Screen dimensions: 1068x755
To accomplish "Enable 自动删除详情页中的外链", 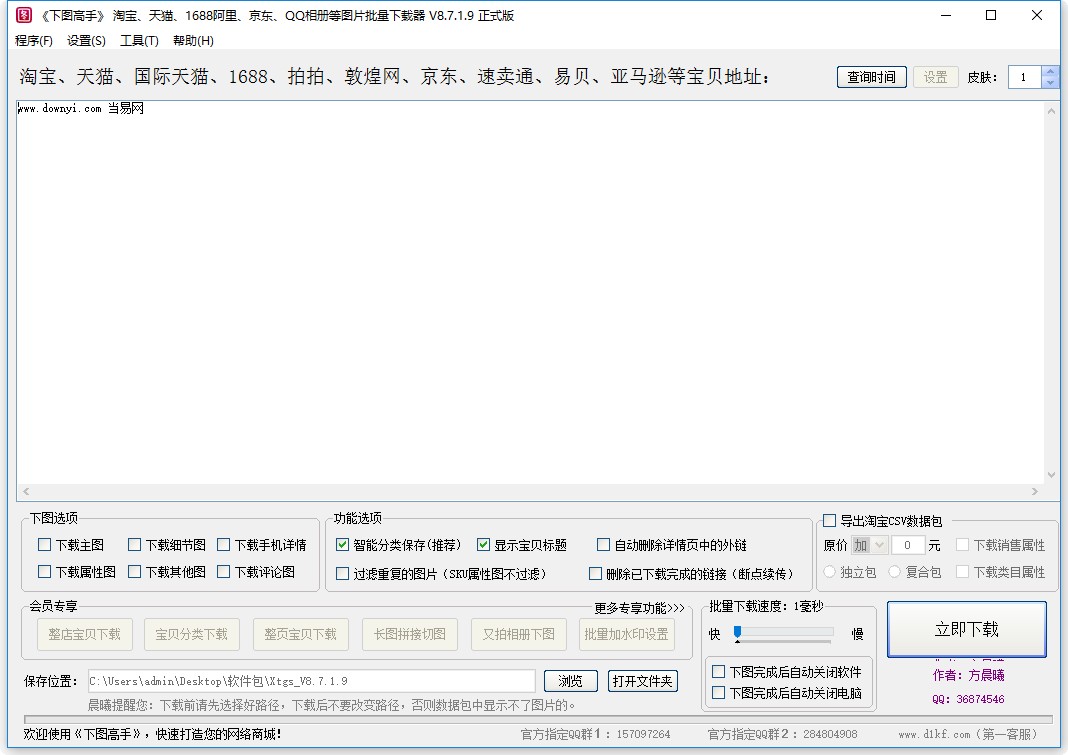I will pos(603,545).
